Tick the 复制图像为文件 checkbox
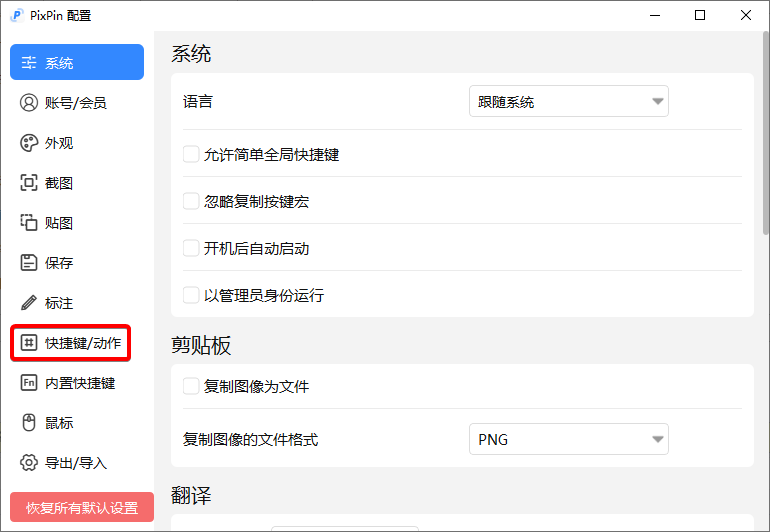 [191, 386]
